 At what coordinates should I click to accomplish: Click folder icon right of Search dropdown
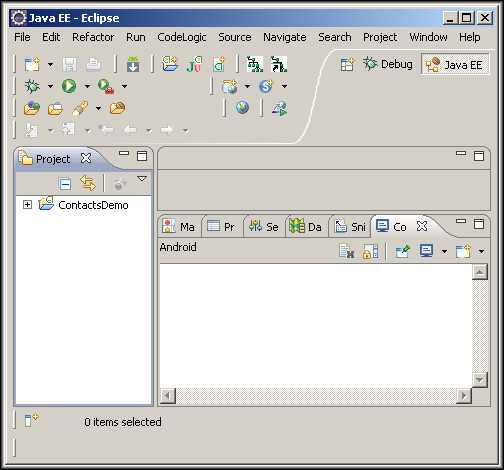(117, 108)
